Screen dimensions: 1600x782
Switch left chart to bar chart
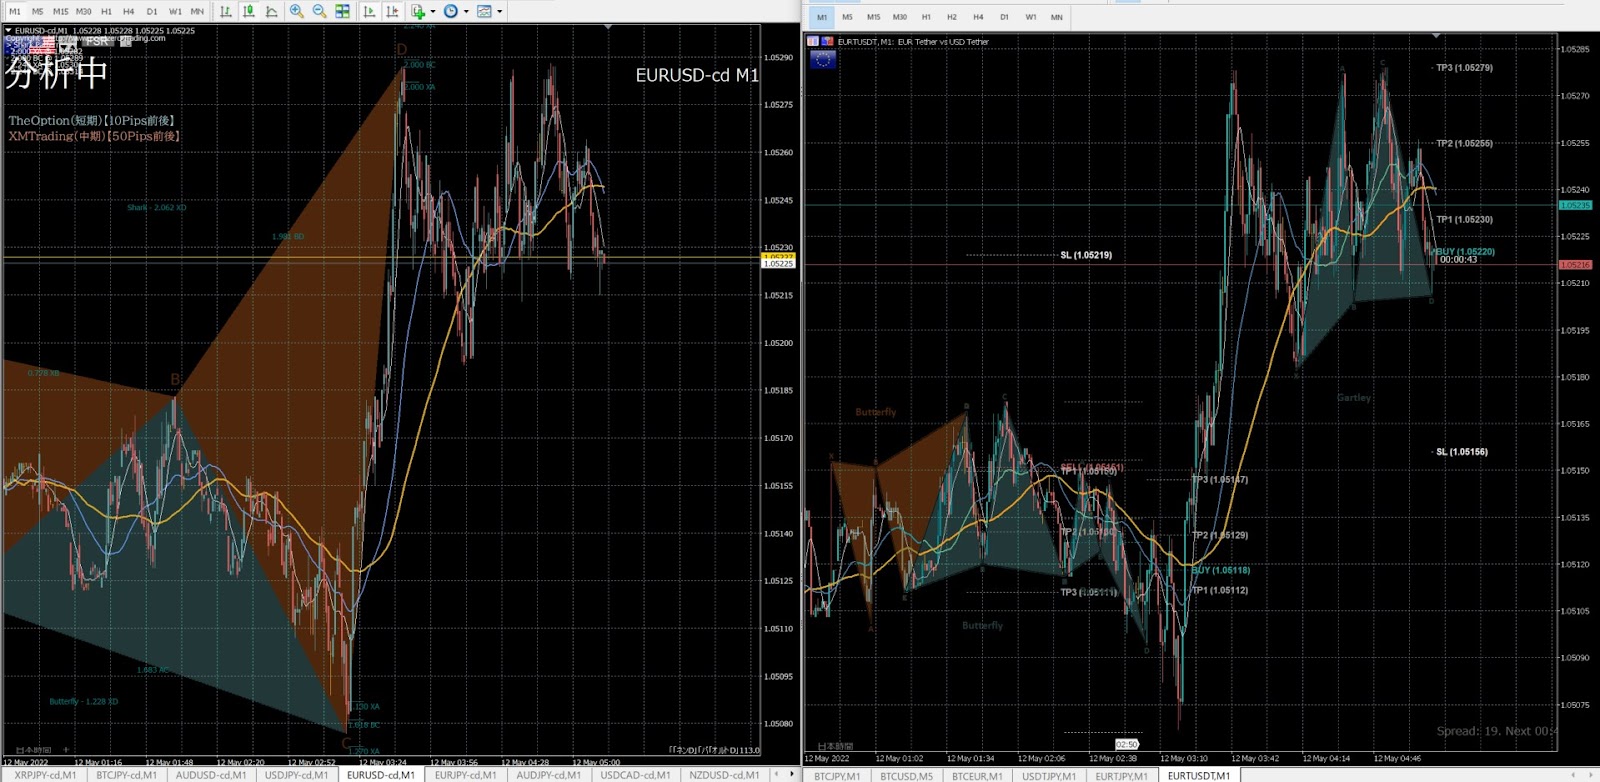coord(226,11)
